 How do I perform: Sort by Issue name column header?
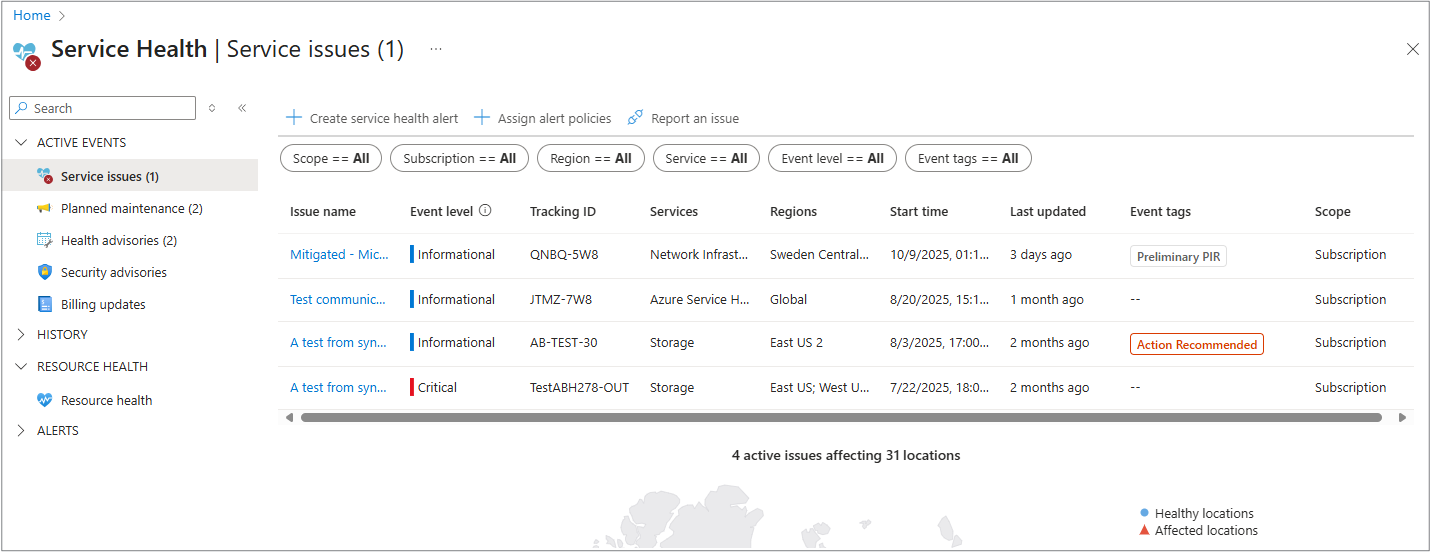pos(323,212)
